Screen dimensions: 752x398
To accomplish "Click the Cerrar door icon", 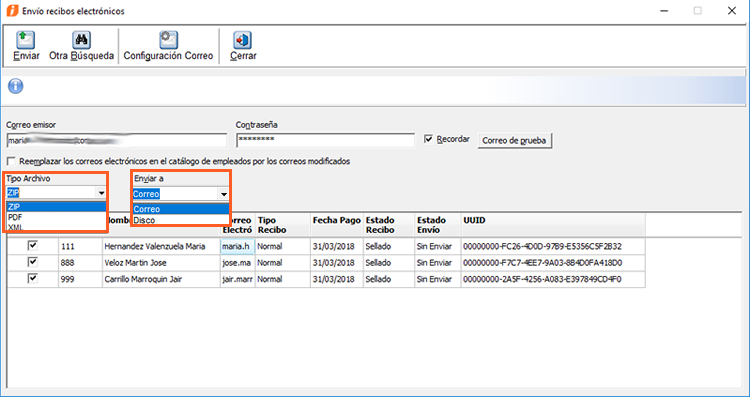I will [x=242, y=40].
